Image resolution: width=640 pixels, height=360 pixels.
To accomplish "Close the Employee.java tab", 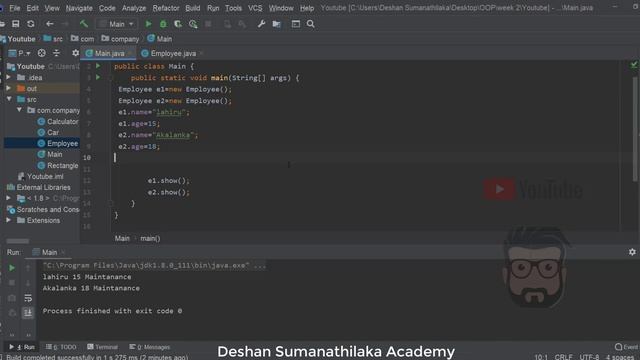I will (202, 53).
